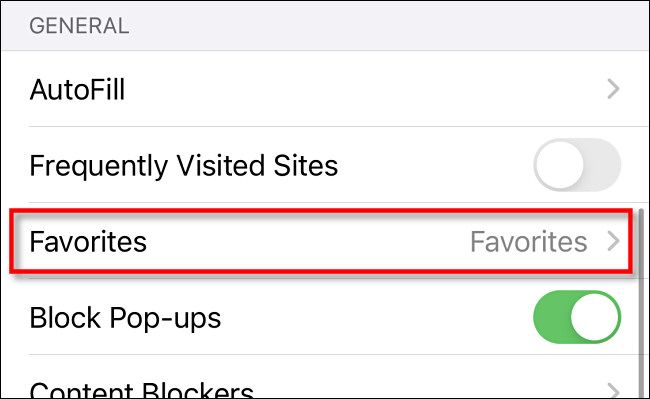Open the Favorites setting via its black label
650x399 pixels.
(x=88, y=242)
